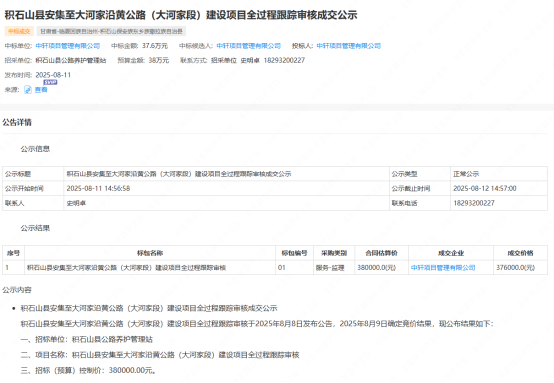Click line 三、招标（预算）控制价
This screenshot has width=554, height=383.
tap(88, 371)
